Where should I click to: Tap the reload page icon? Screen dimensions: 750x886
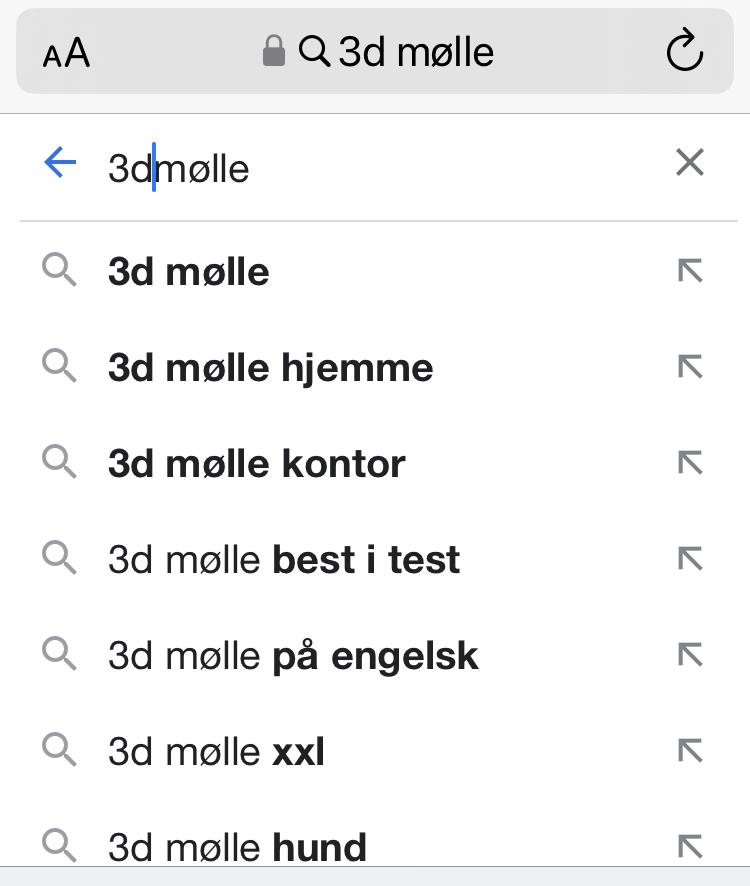point(684,52)
